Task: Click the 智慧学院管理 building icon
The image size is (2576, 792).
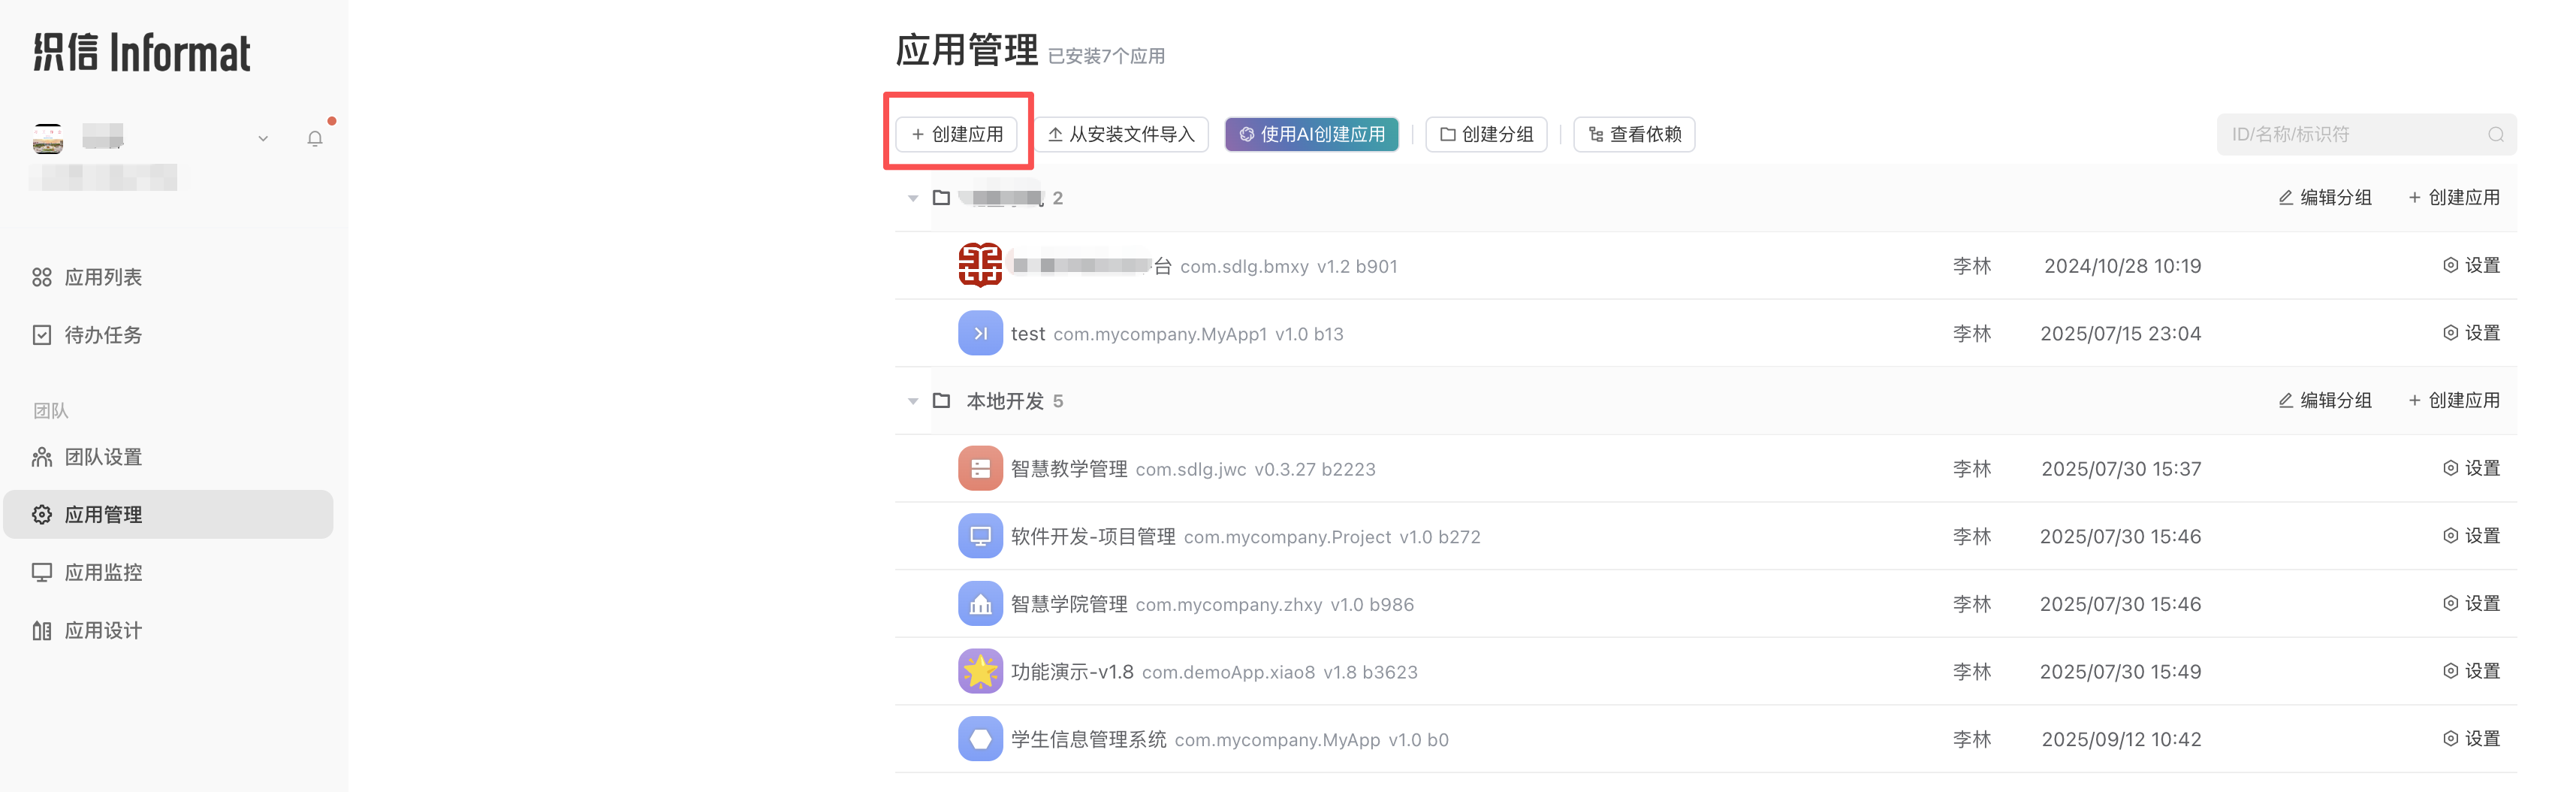Action: (979, 604)
